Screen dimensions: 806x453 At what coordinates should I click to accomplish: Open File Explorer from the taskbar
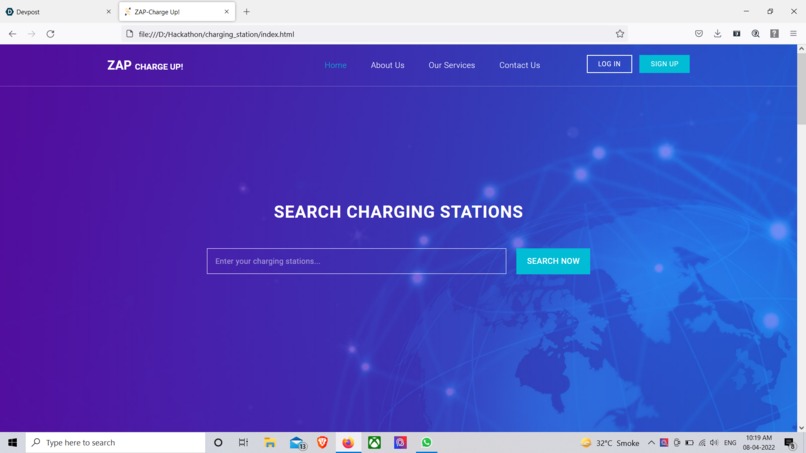270,442
